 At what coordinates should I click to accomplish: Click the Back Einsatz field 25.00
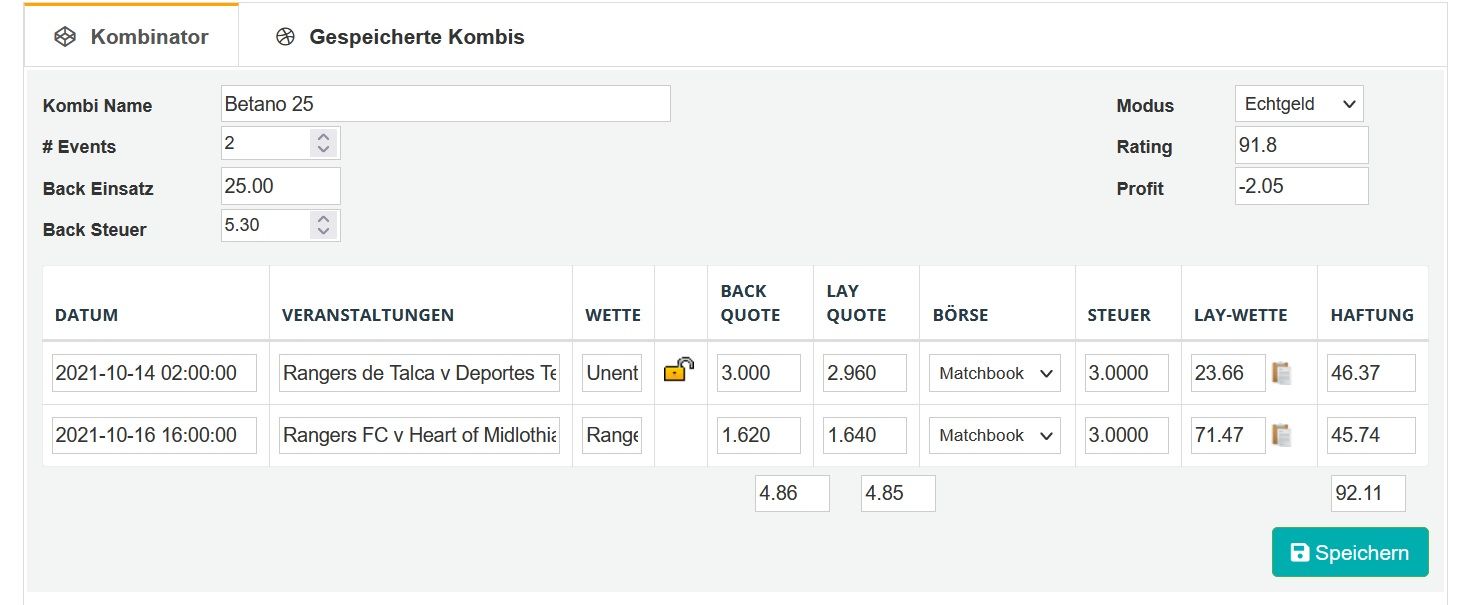(280, 186)
